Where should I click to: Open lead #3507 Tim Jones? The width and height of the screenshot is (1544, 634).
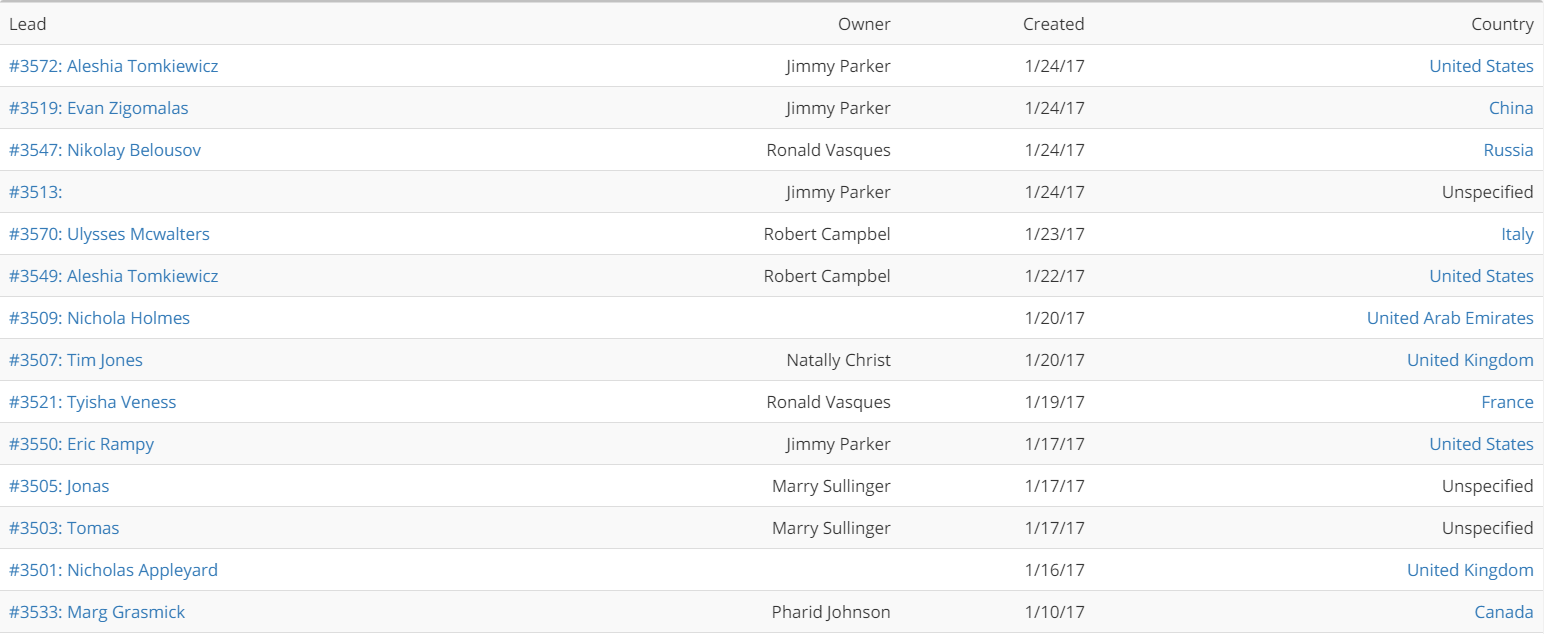(x=76, y=360)
